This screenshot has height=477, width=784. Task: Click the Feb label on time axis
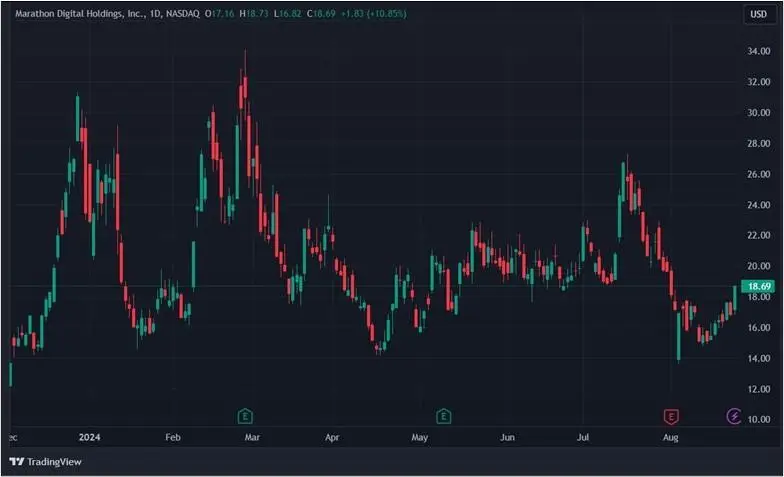(173, 437)
